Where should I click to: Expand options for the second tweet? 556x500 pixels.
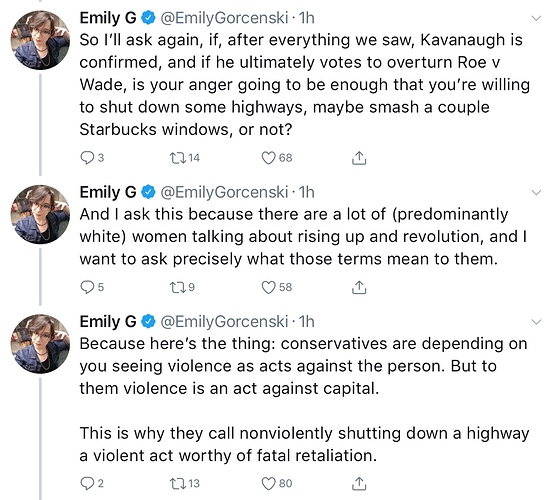point(537,193)
